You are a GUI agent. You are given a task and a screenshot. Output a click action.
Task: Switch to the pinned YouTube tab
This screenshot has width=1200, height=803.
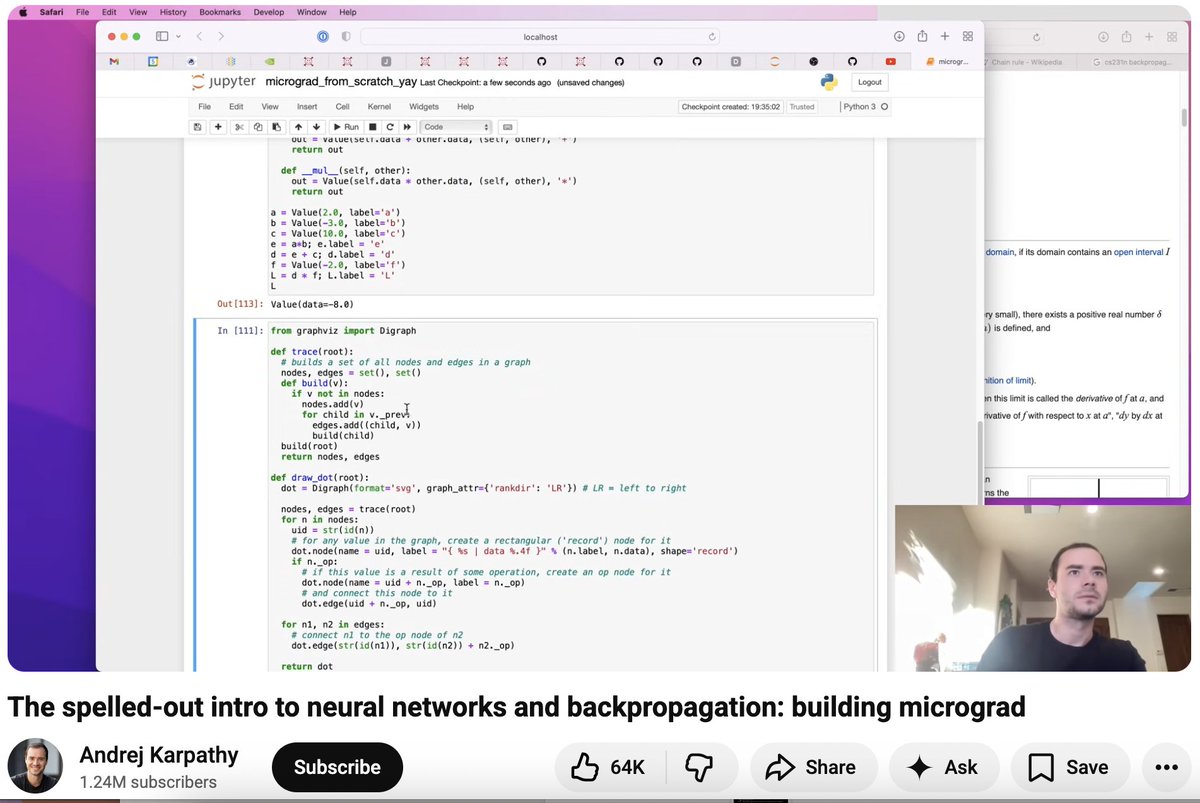pyautogui.click(x=891, y=61)
